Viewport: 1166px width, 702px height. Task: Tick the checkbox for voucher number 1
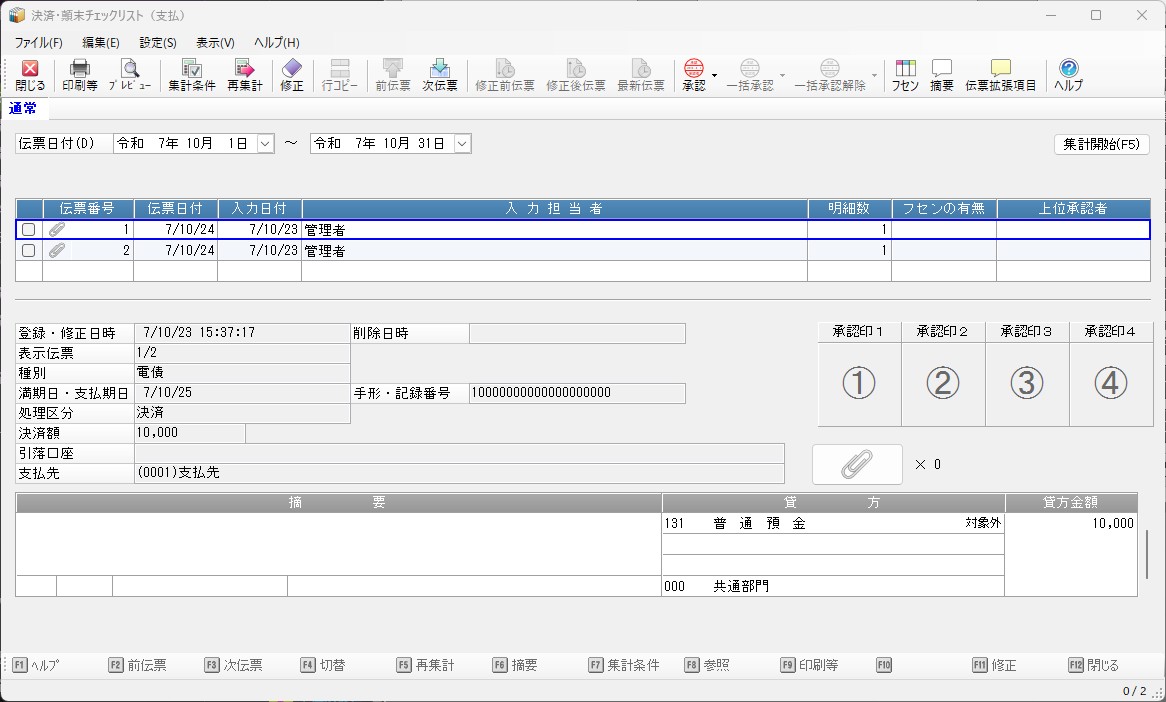(x=29, y=230)
